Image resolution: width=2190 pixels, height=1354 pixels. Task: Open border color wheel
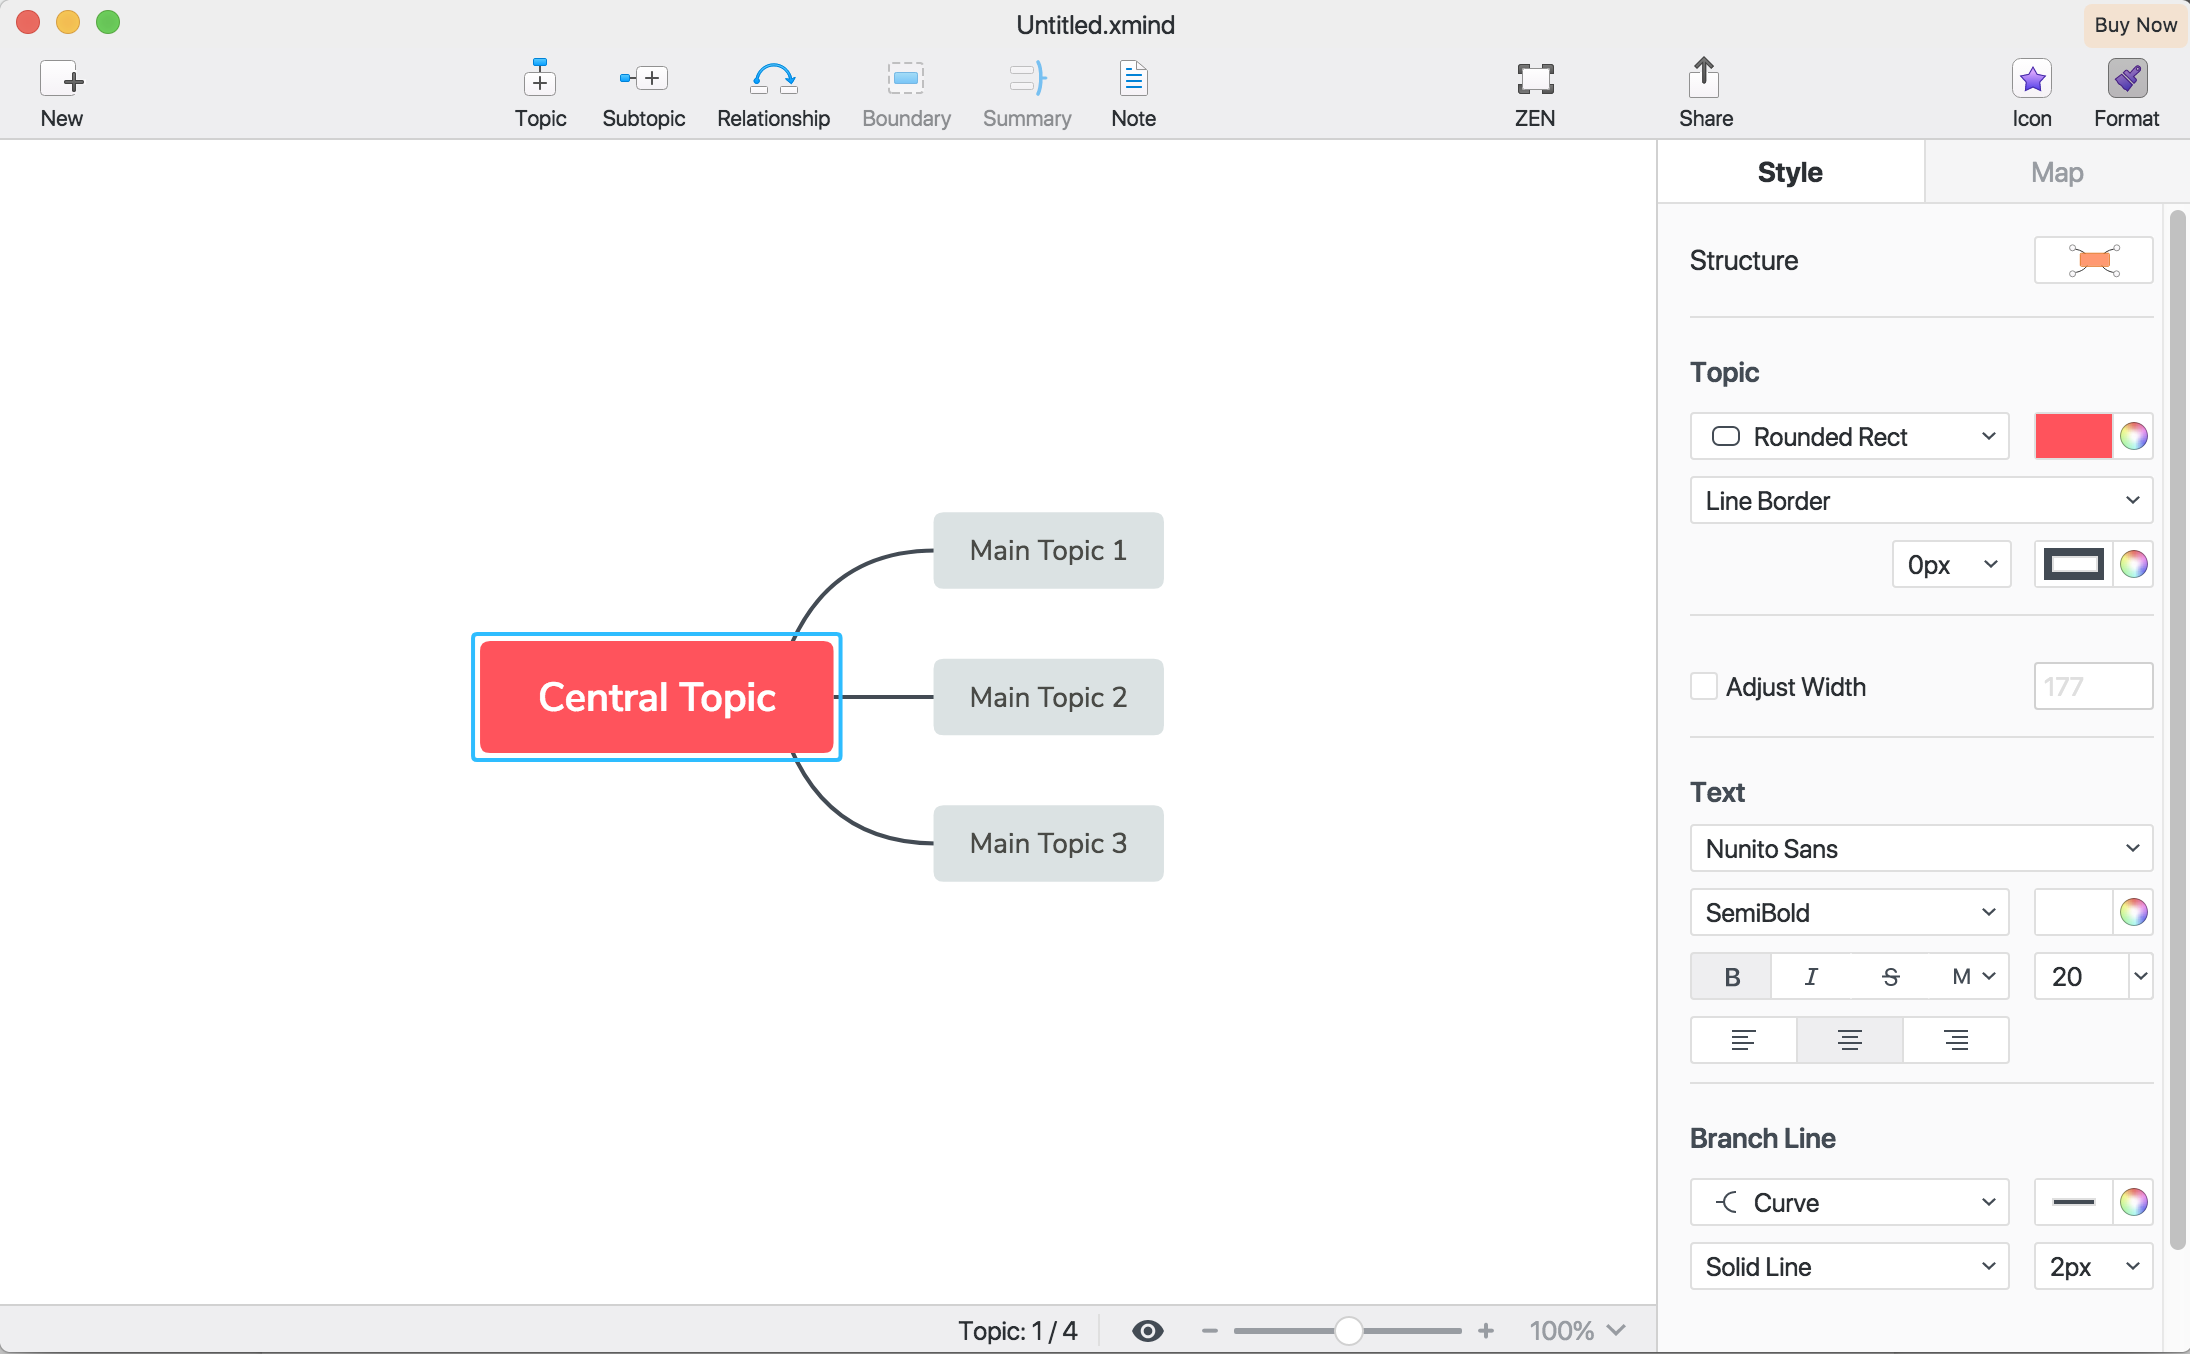pyautogui.click(x=2133, y=565)
